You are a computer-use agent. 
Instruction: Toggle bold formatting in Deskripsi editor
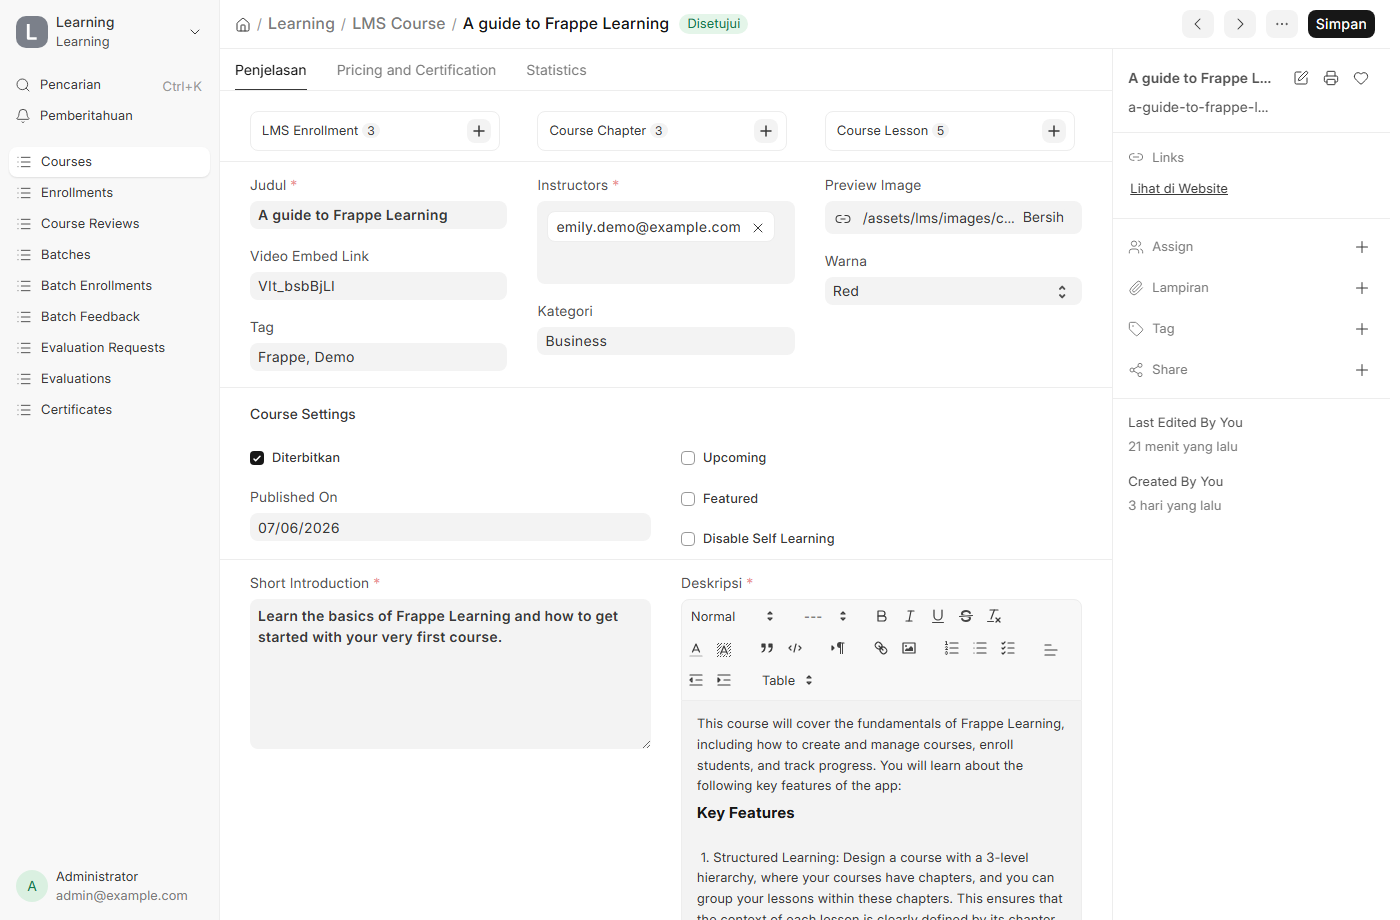881,616
